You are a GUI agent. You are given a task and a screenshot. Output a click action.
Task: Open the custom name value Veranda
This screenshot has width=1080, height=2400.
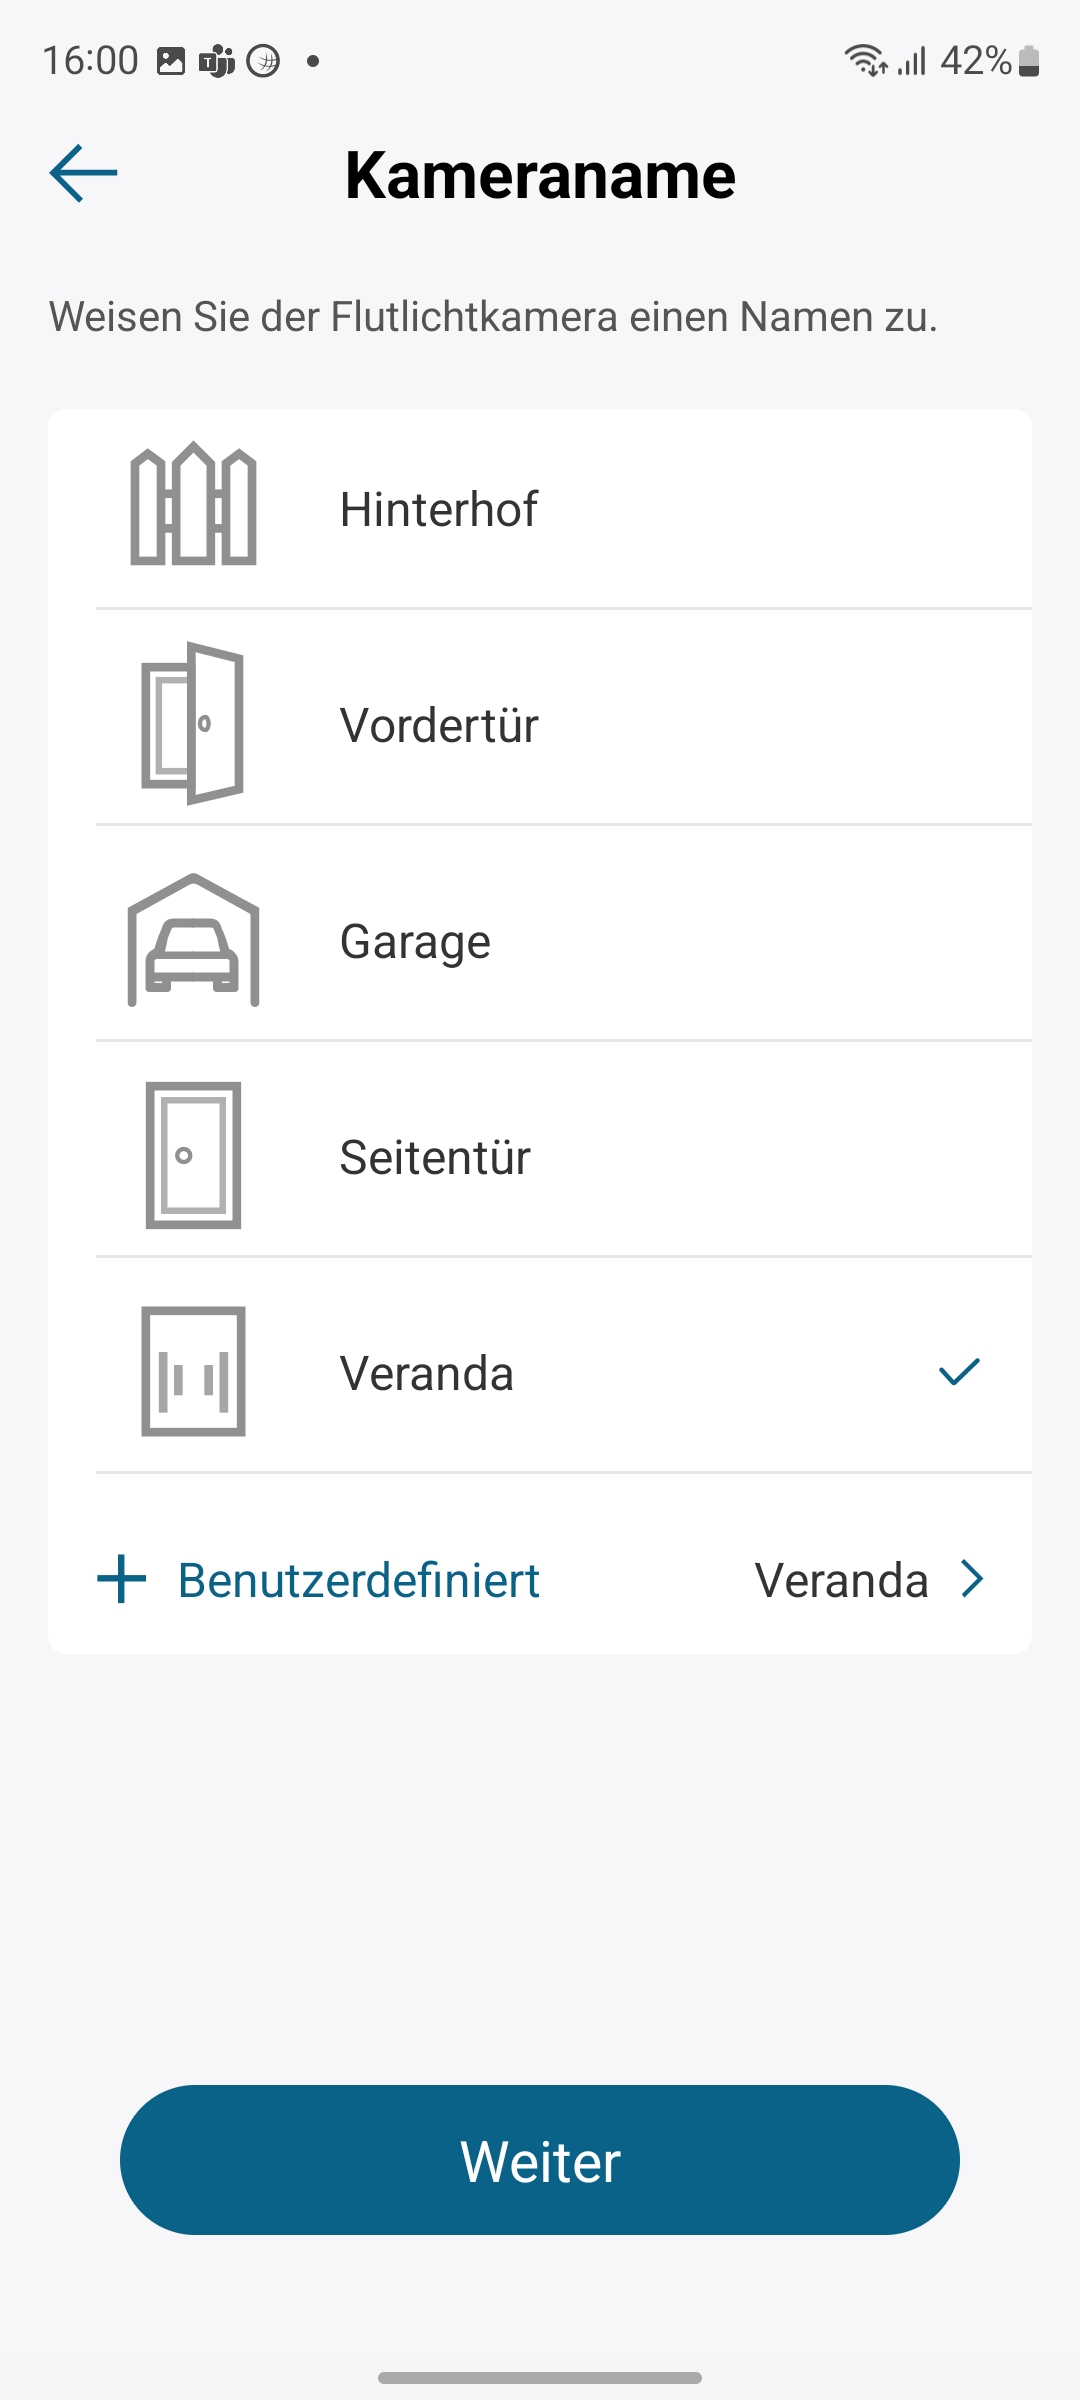pyautogui.click(x=841, y=1580)
